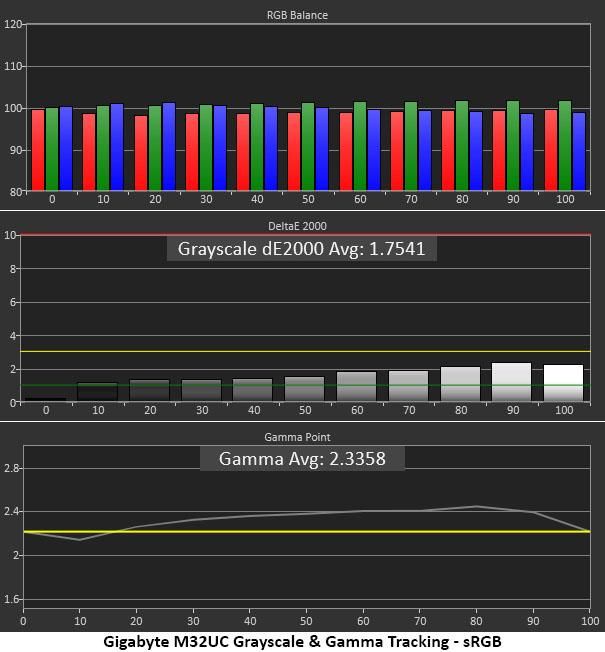
Task: Click the RGB Balance chart title
Action: pyautogui.click(x=297, y=15)
